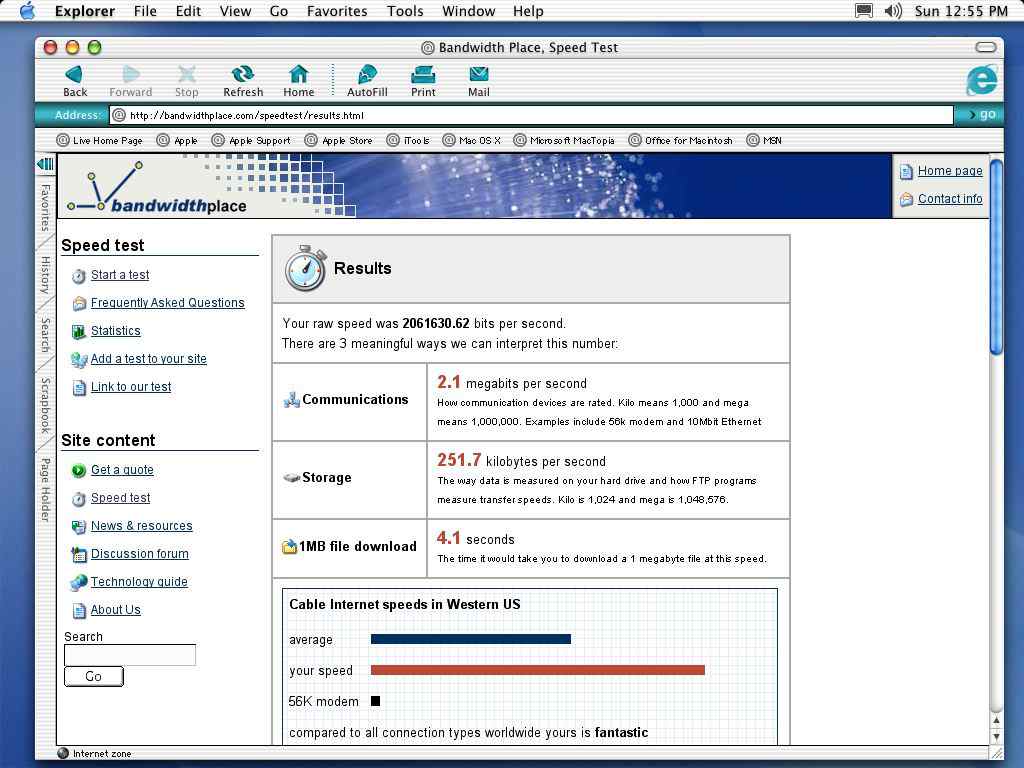1024x768 pixels.
Task: Click the volume speaker icon in menu bar
Action: [893, 10]
